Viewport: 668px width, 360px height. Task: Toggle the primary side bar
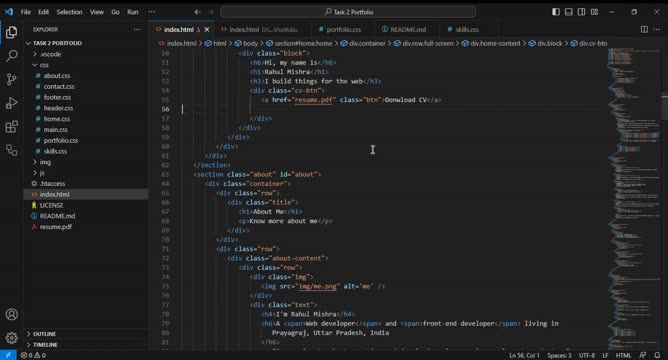click(556, 12)
